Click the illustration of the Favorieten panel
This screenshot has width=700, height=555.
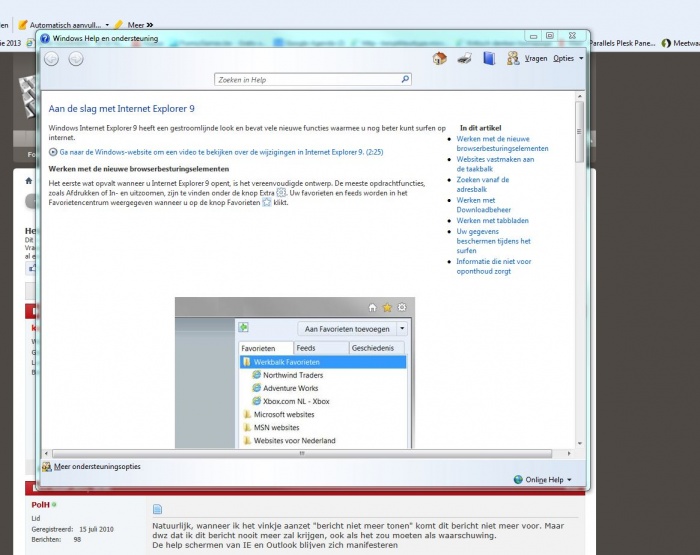(x=295, y=373)
